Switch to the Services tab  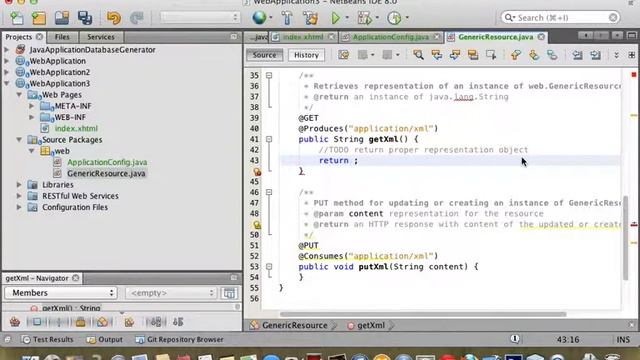click(x=101, y=37)
